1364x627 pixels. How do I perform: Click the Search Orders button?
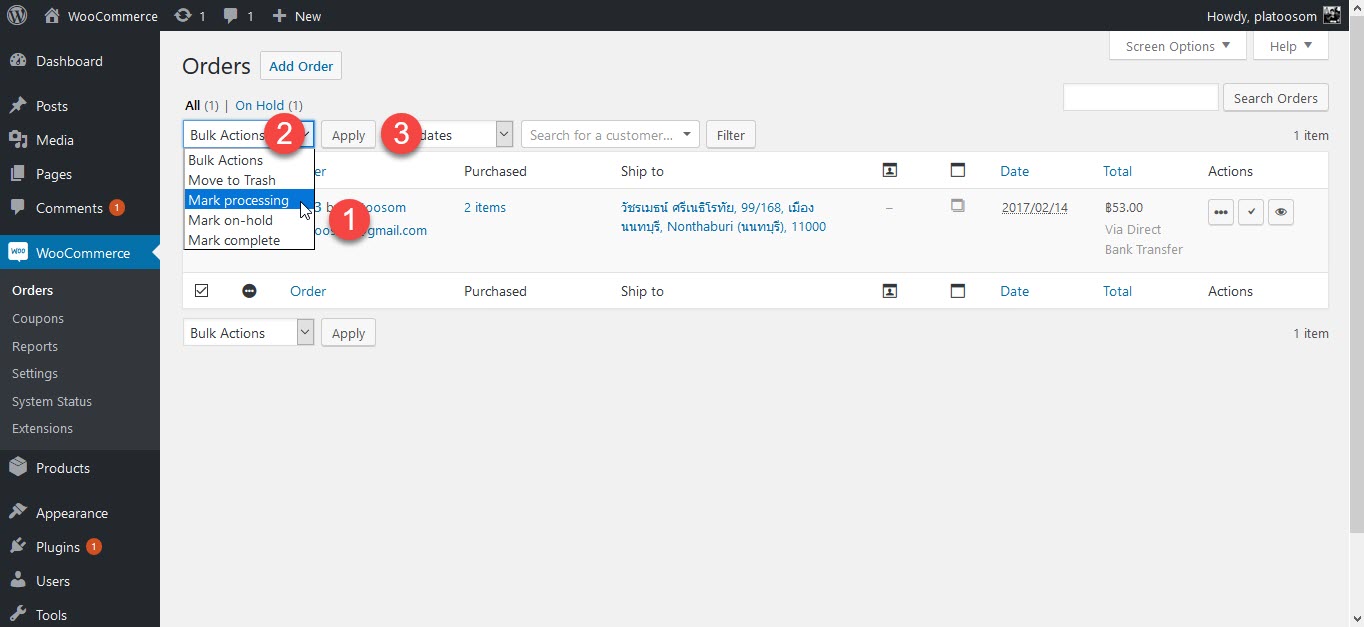pos(1276,98)
